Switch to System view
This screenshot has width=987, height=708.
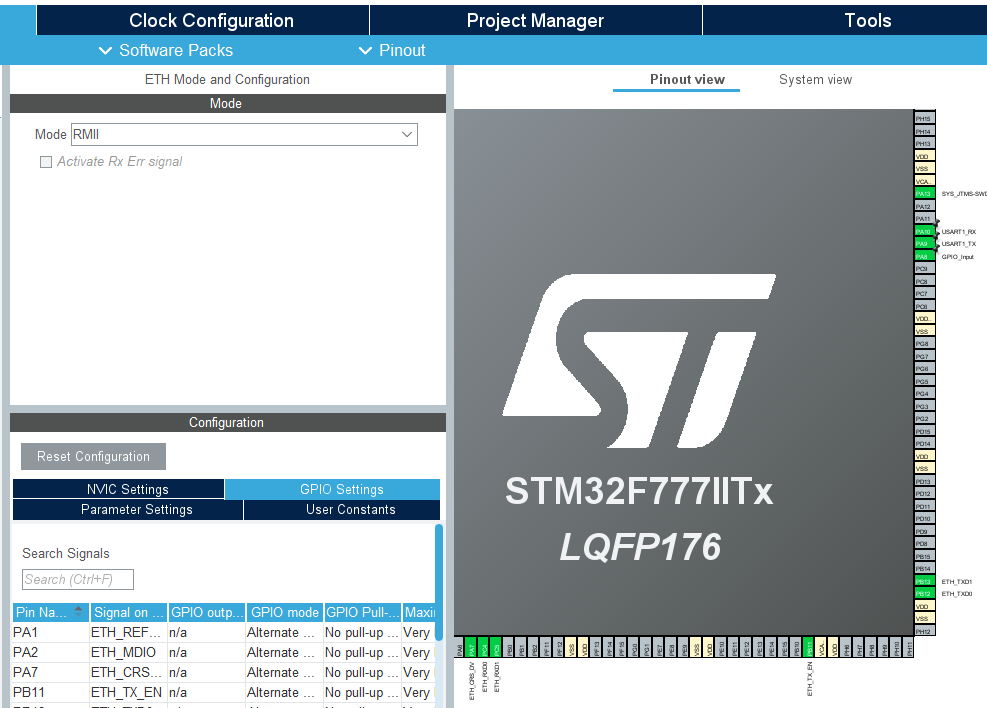(x=815, y=79)
